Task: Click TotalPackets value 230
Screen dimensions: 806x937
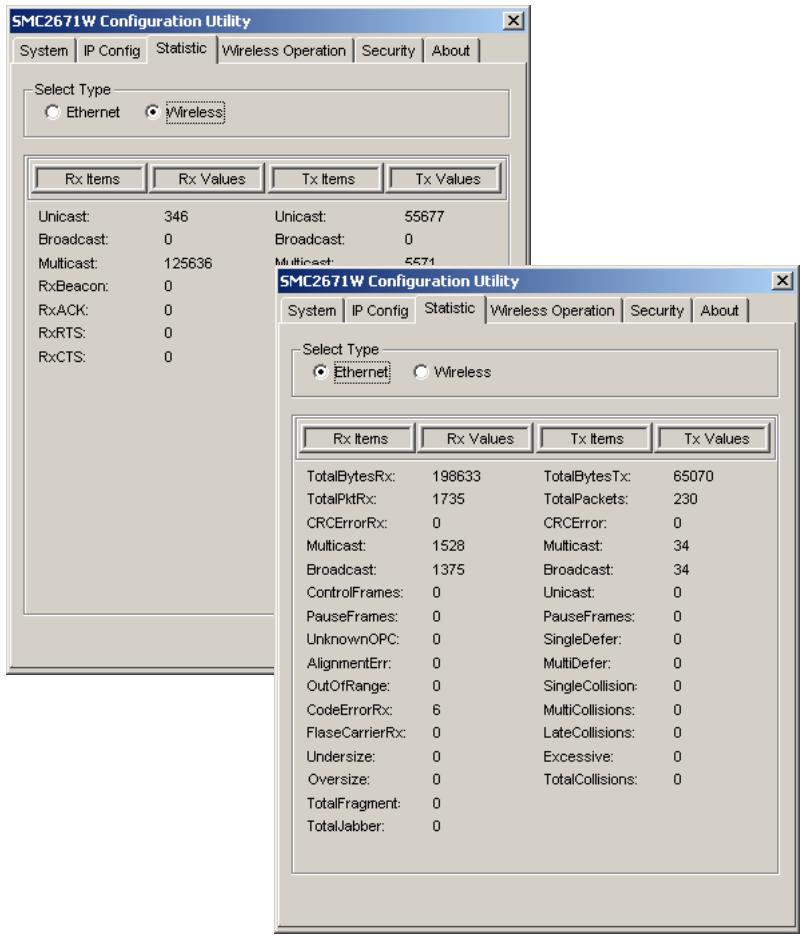Action: click(x=685, y=499)
